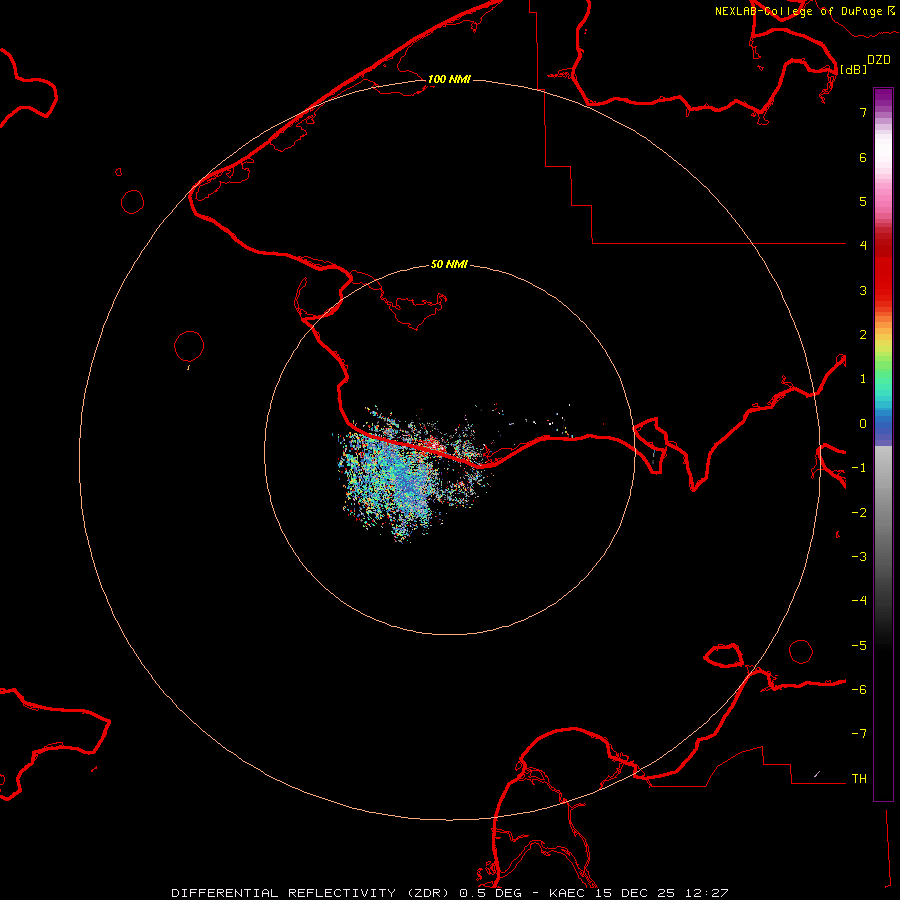Click the -6 dB label on the color scale
This screenshot has height=900, width=900.
point(859,690)
